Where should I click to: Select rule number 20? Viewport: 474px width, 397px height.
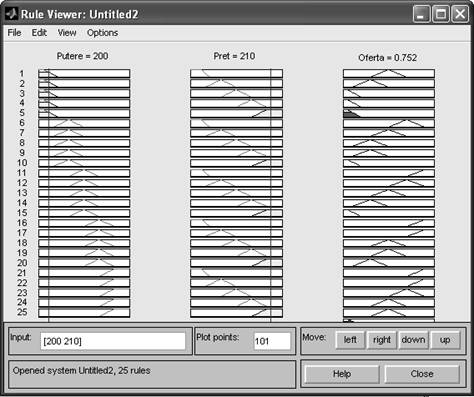point(22,263)
